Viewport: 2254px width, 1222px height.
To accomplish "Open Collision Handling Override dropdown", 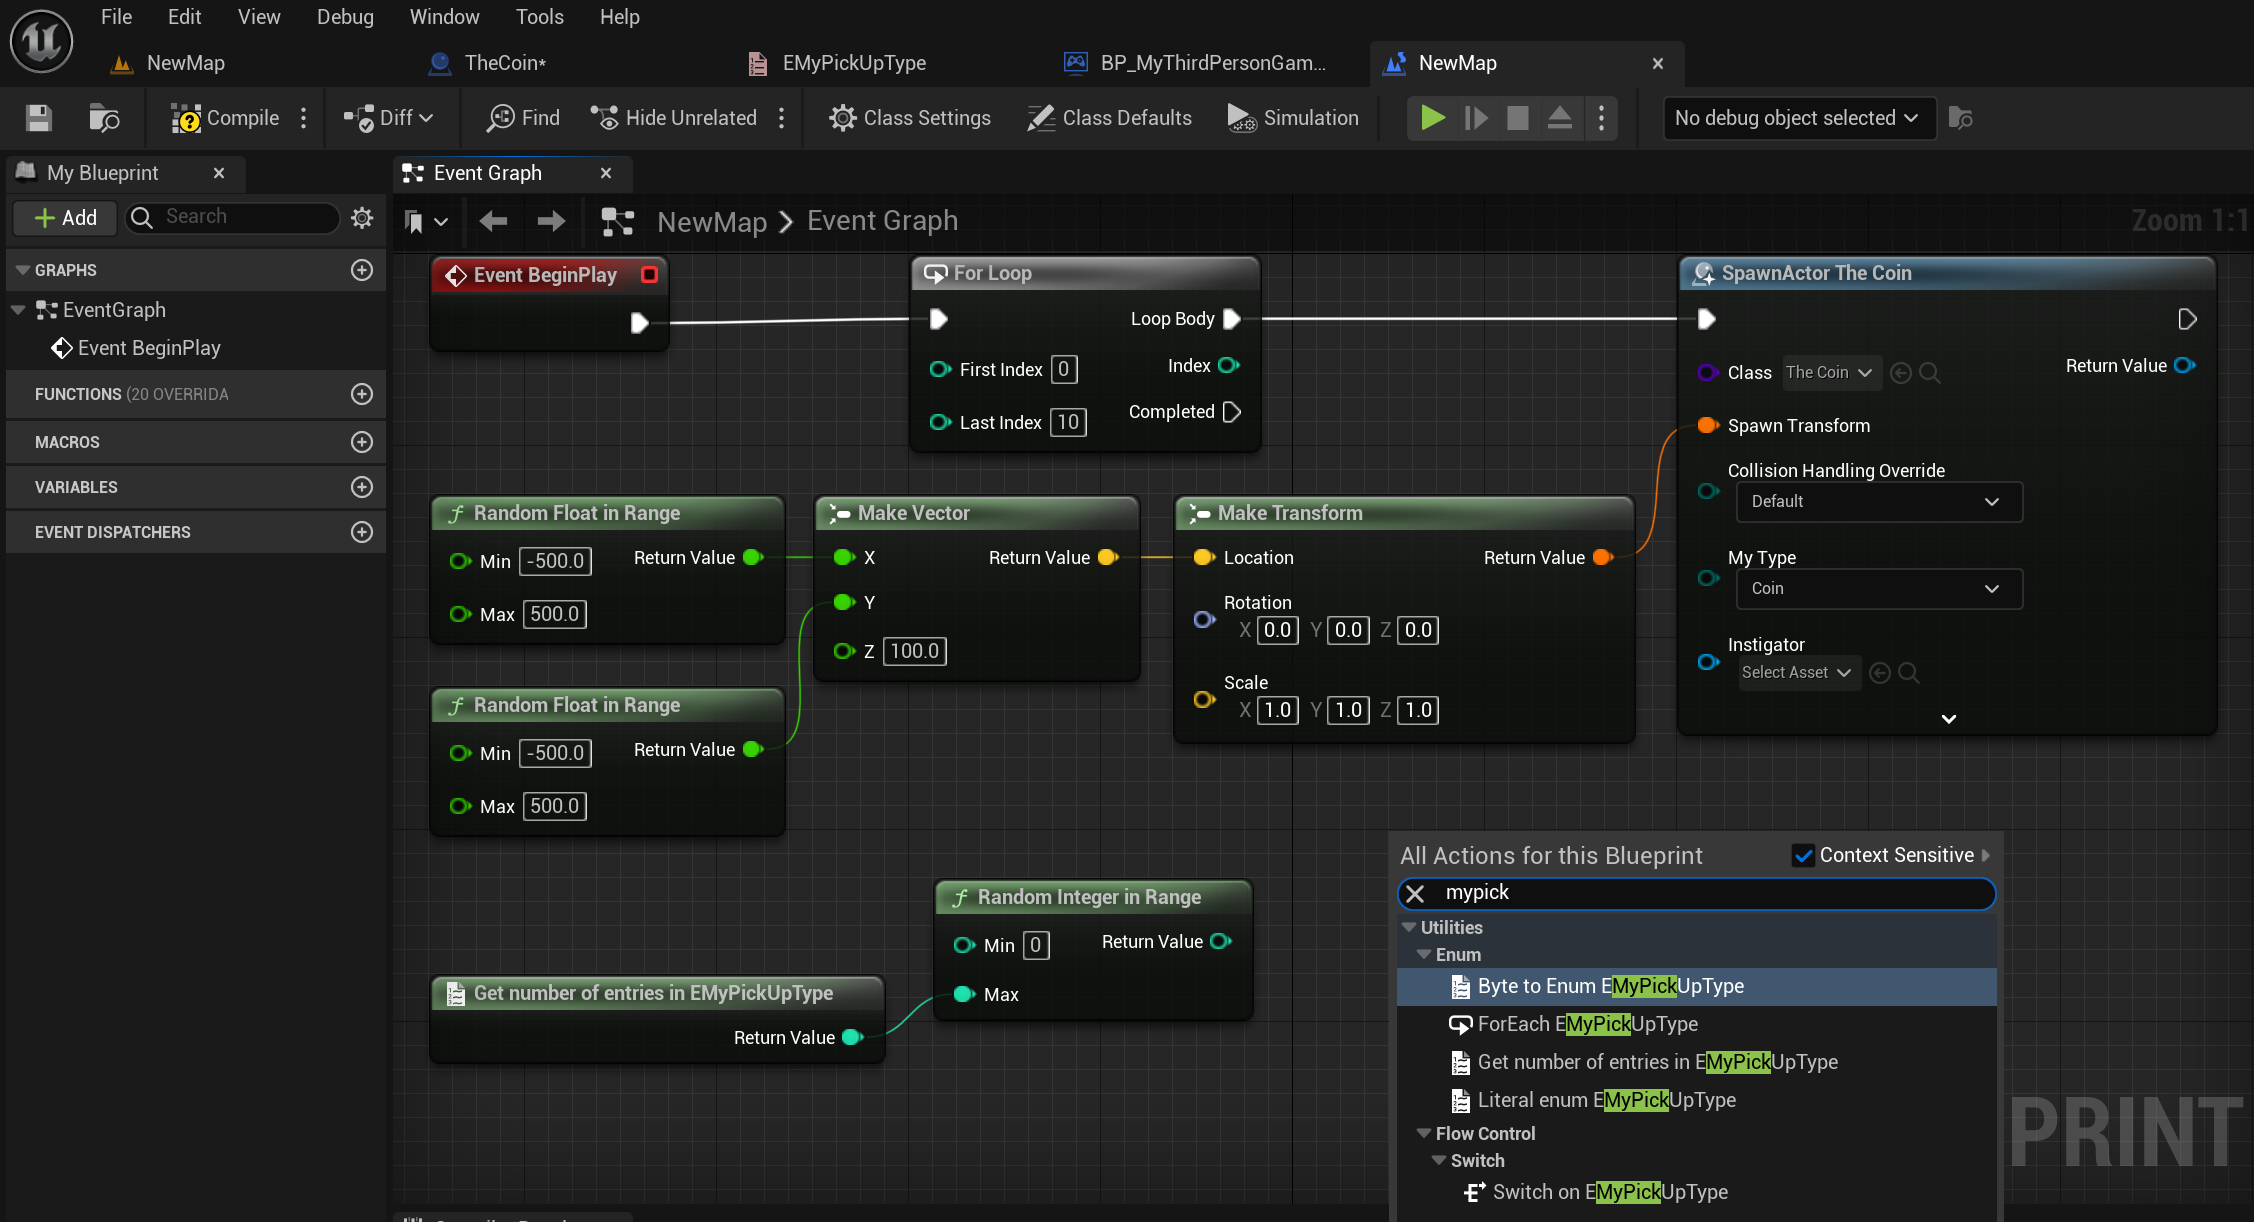I will pos(1879,502).
